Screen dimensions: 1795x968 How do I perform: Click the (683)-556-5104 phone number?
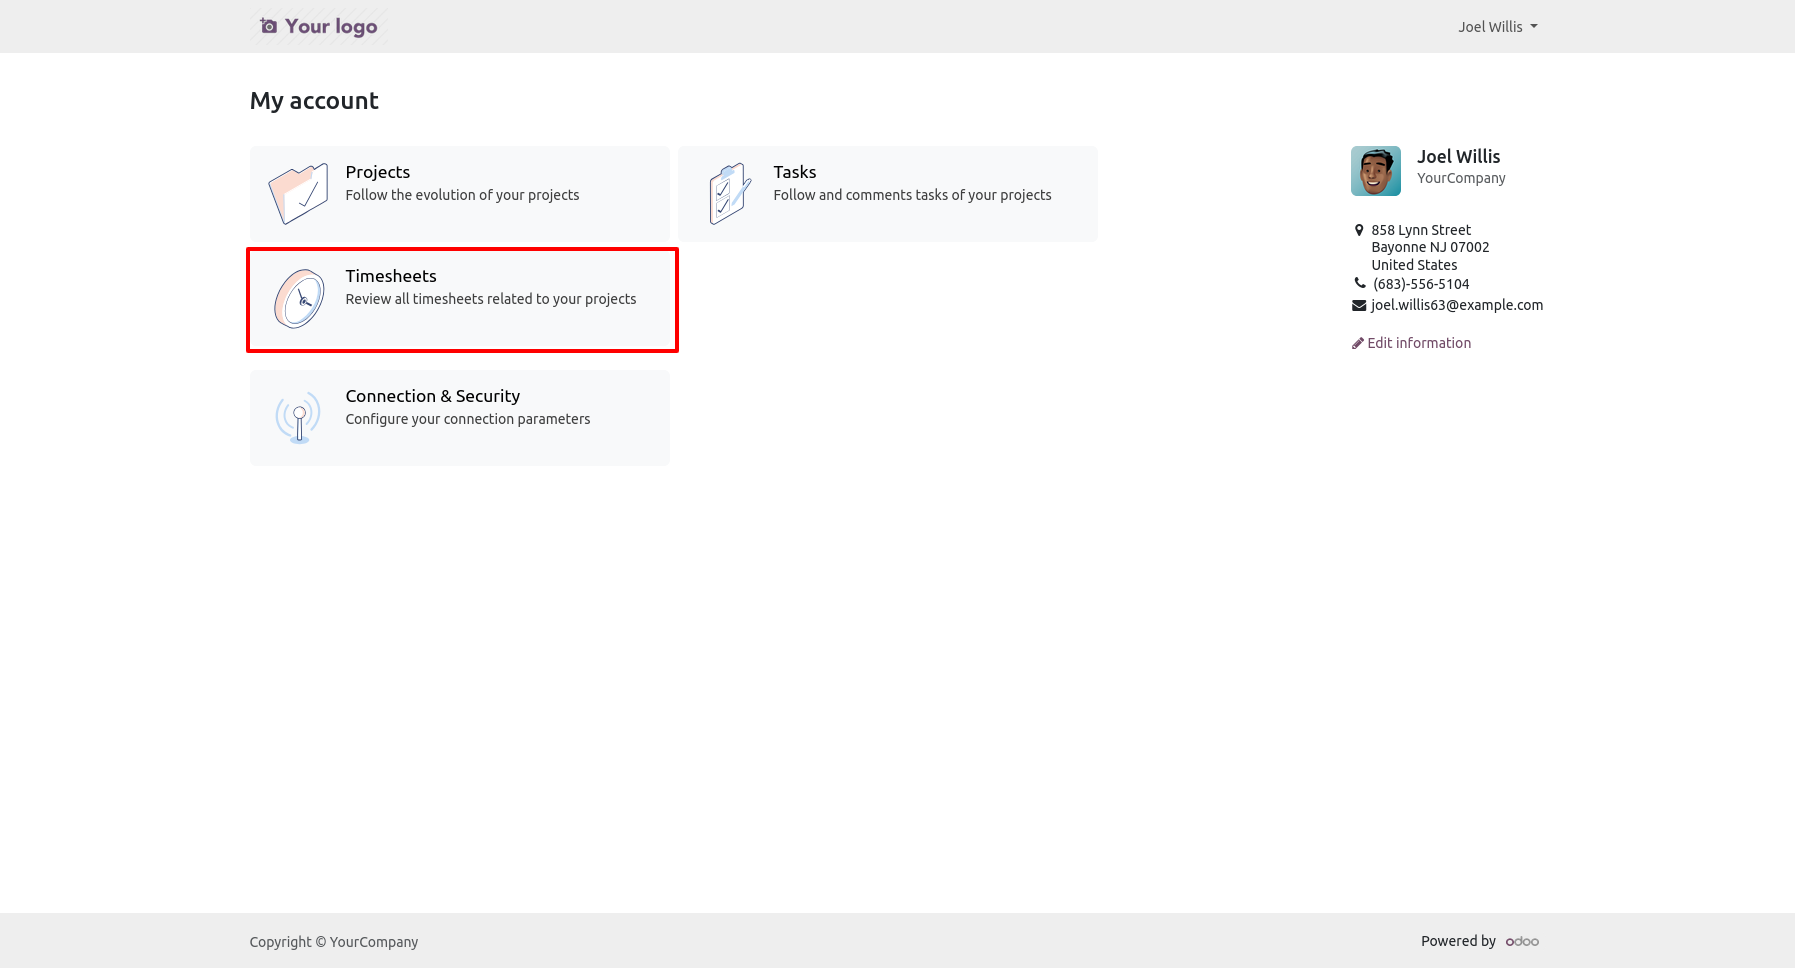(1420, 284)
